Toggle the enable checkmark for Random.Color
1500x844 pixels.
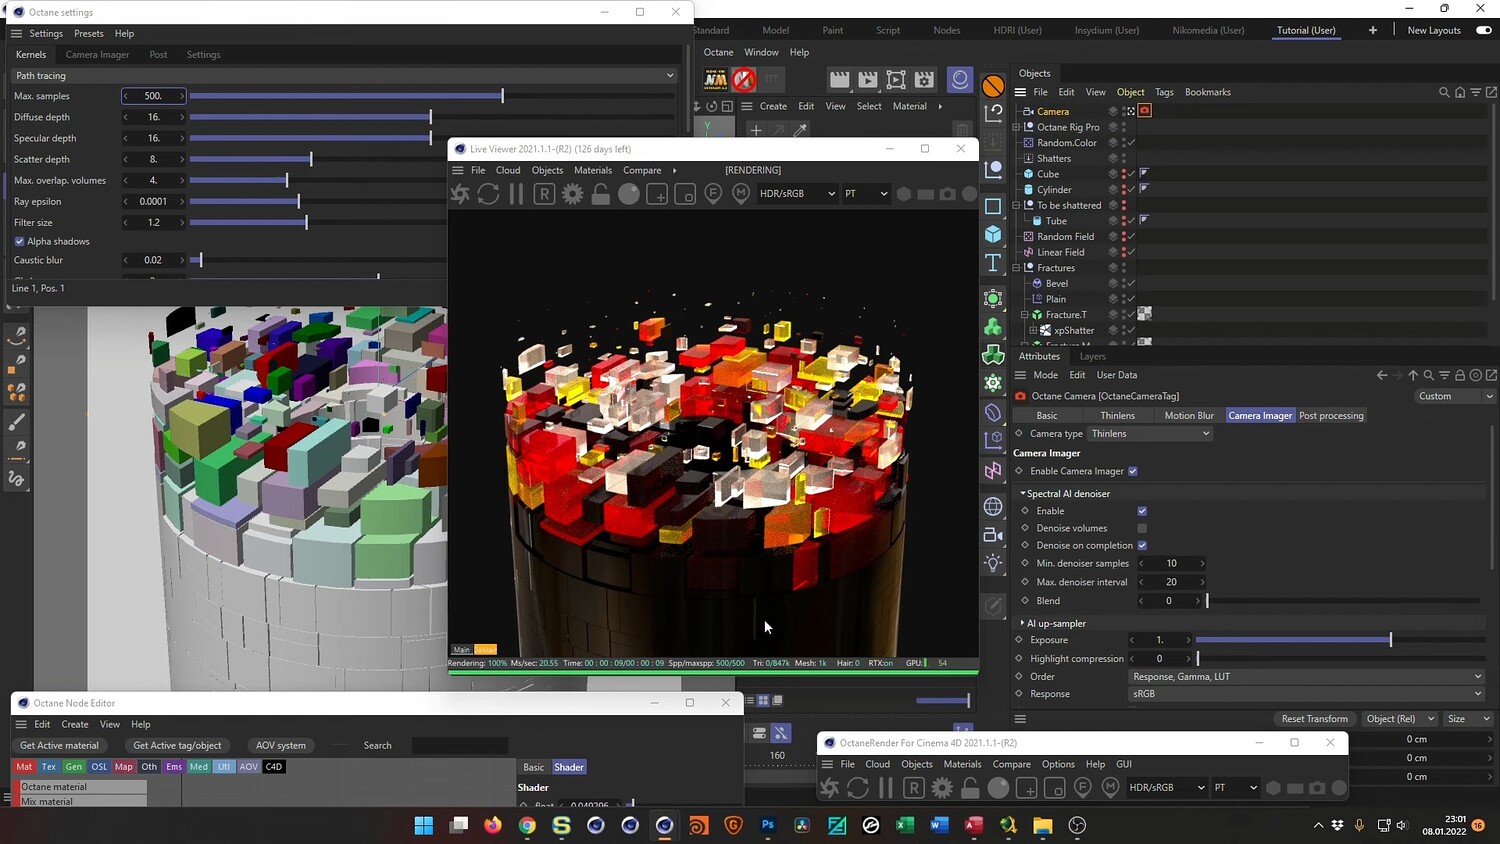[x=1131, y=143]
